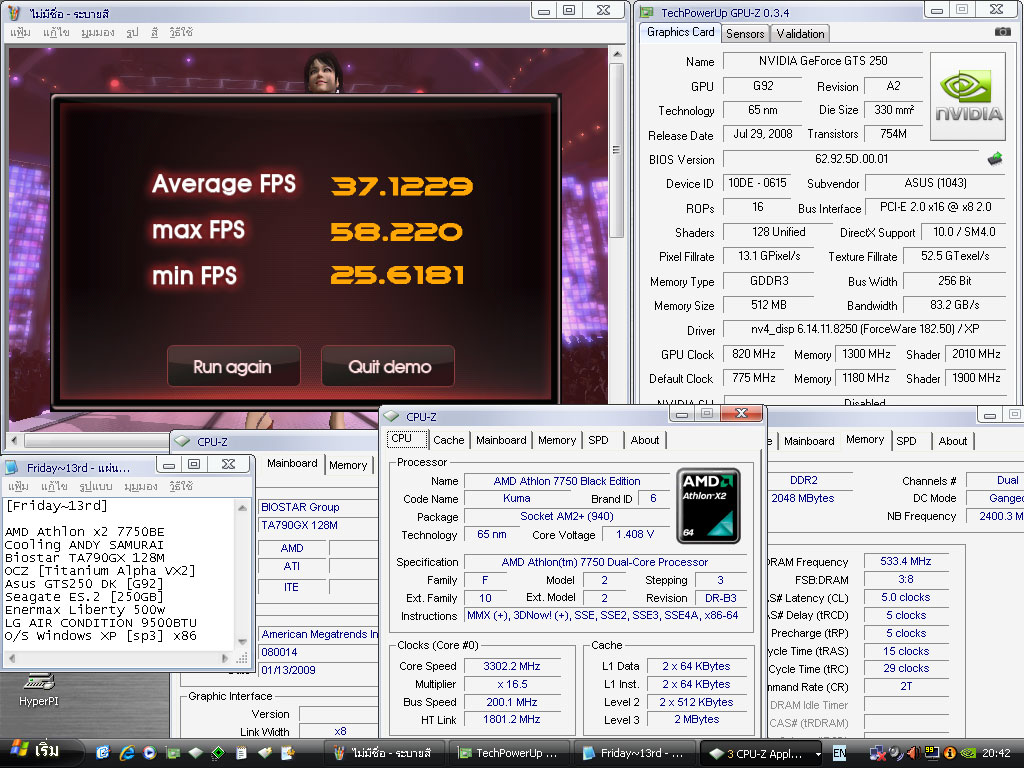Expand the 3 CPU-Z grouped taskbar button
1024x768 pixels.
tap(761, 753)
